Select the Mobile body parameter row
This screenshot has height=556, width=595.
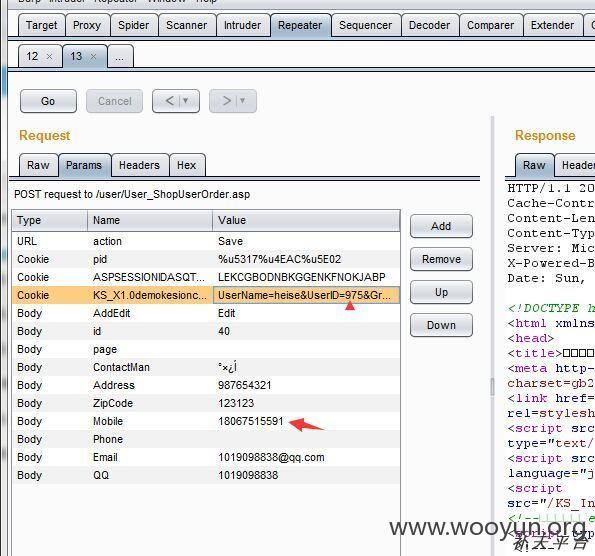tap(206, 421)
